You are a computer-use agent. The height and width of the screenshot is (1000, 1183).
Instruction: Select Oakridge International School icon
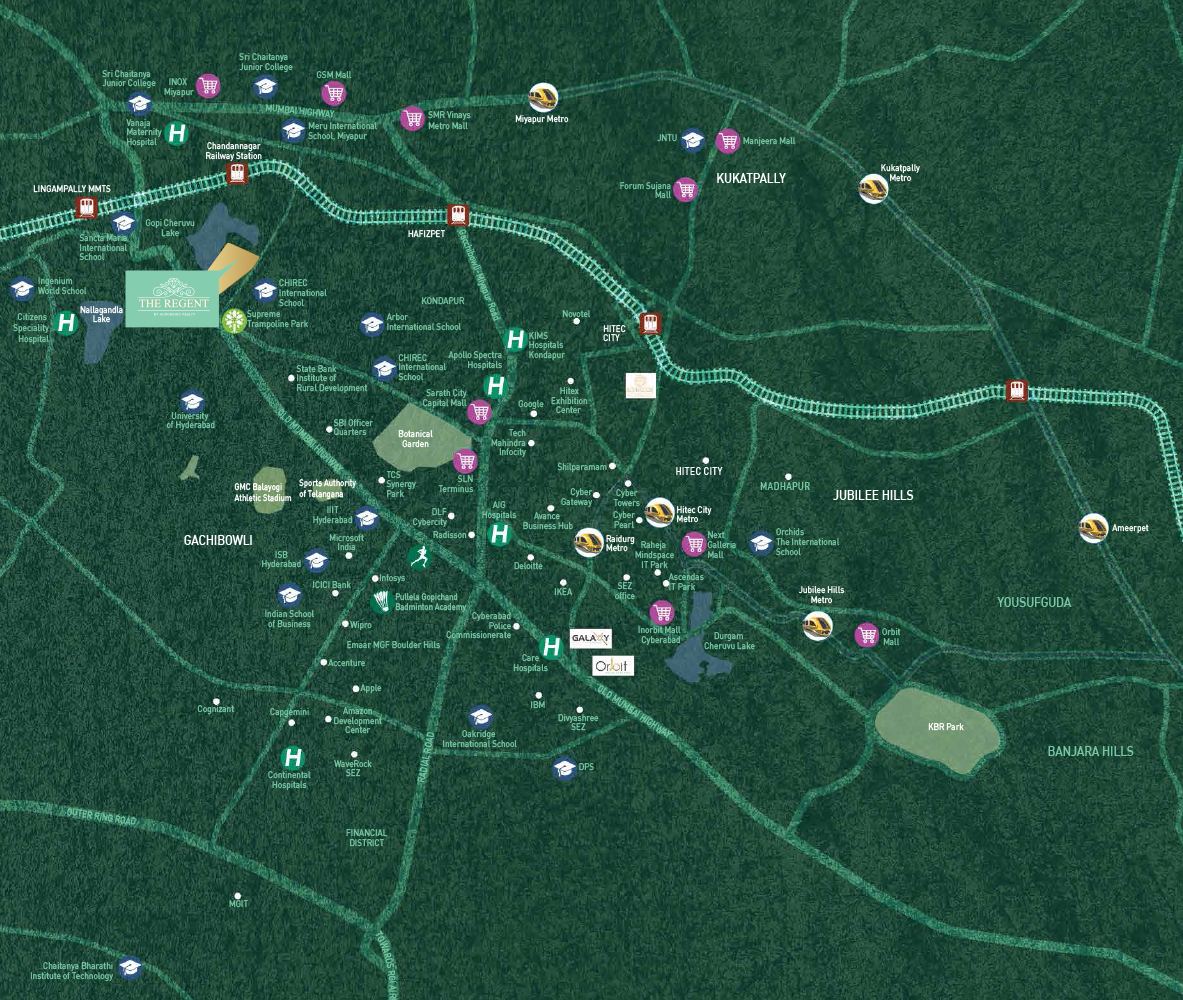481,717
